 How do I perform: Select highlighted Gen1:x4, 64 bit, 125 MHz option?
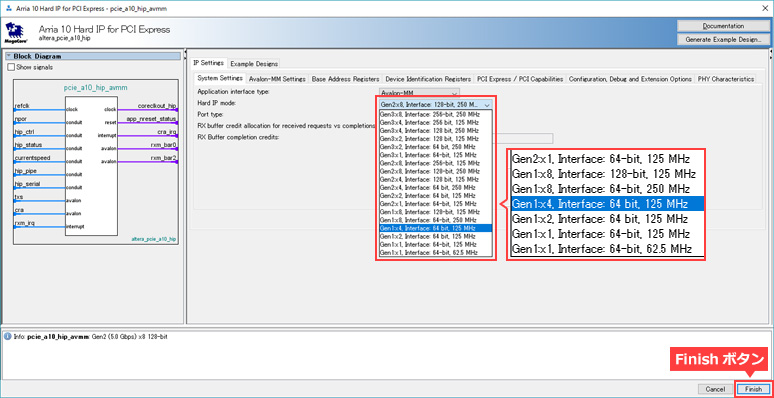[x=435, y=228]
